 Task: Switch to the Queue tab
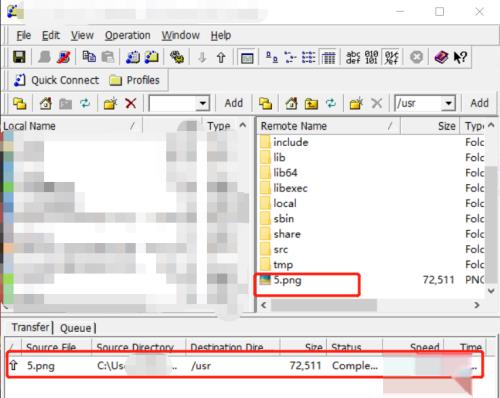tap(76, 328)
